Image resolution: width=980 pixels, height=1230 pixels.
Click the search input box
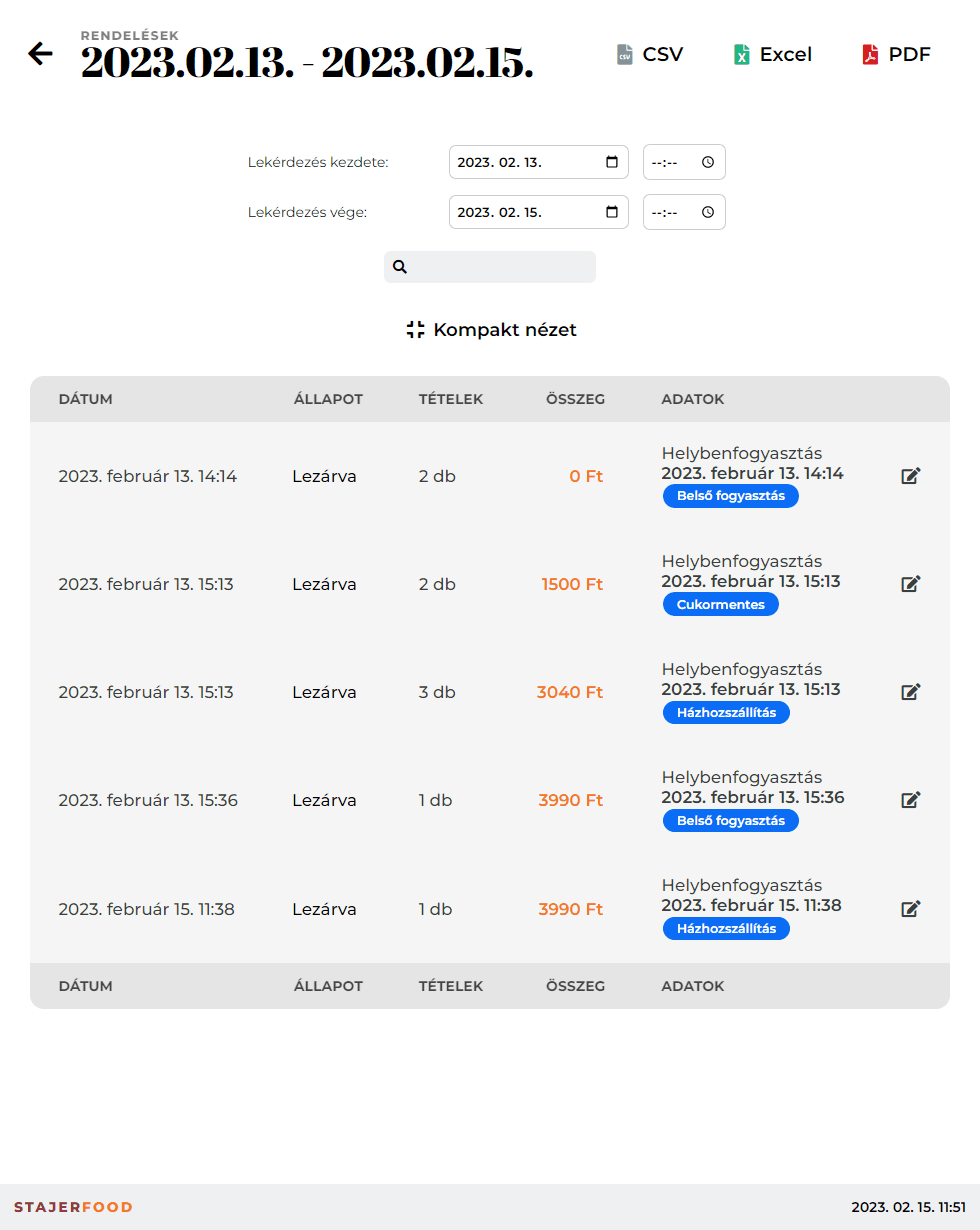[490, 267]
